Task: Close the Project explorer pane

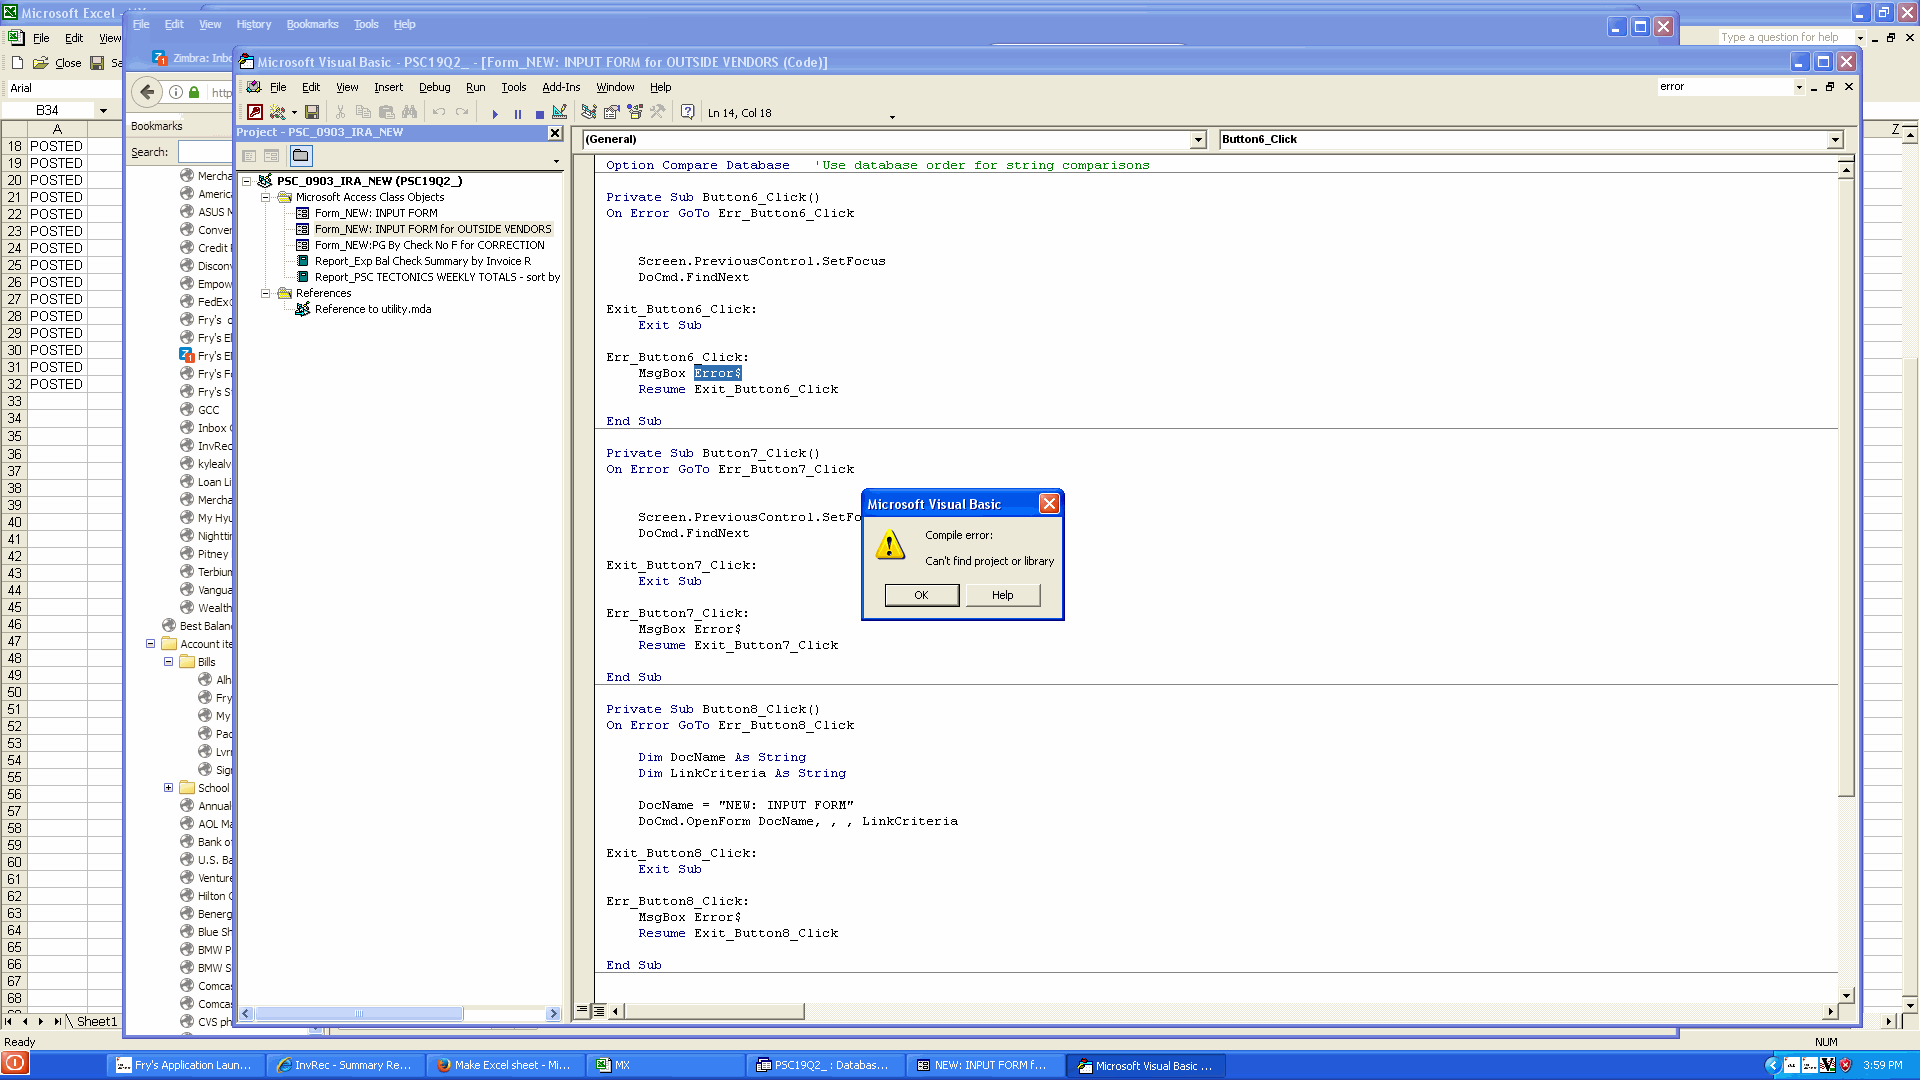Action: [x=555, y=133]
